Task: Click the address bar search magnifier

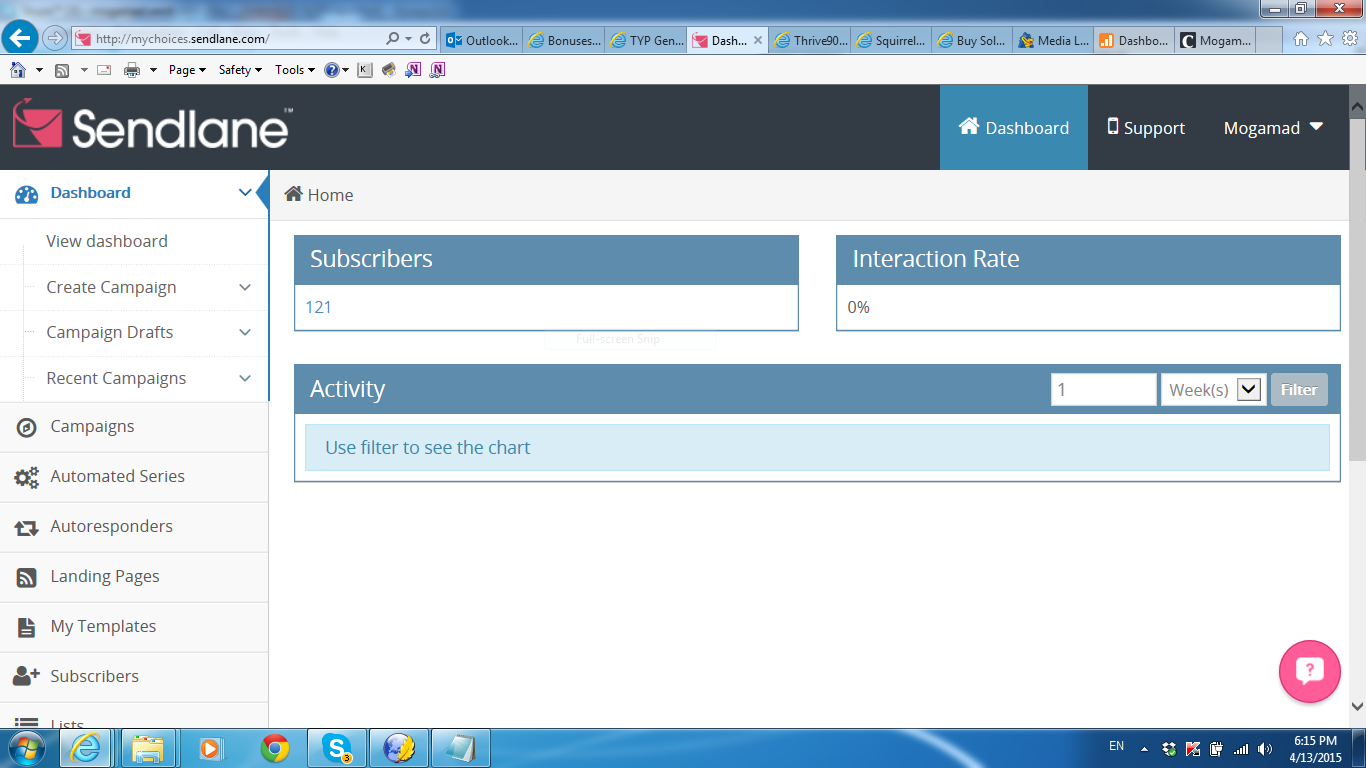Action: [393, 39]
